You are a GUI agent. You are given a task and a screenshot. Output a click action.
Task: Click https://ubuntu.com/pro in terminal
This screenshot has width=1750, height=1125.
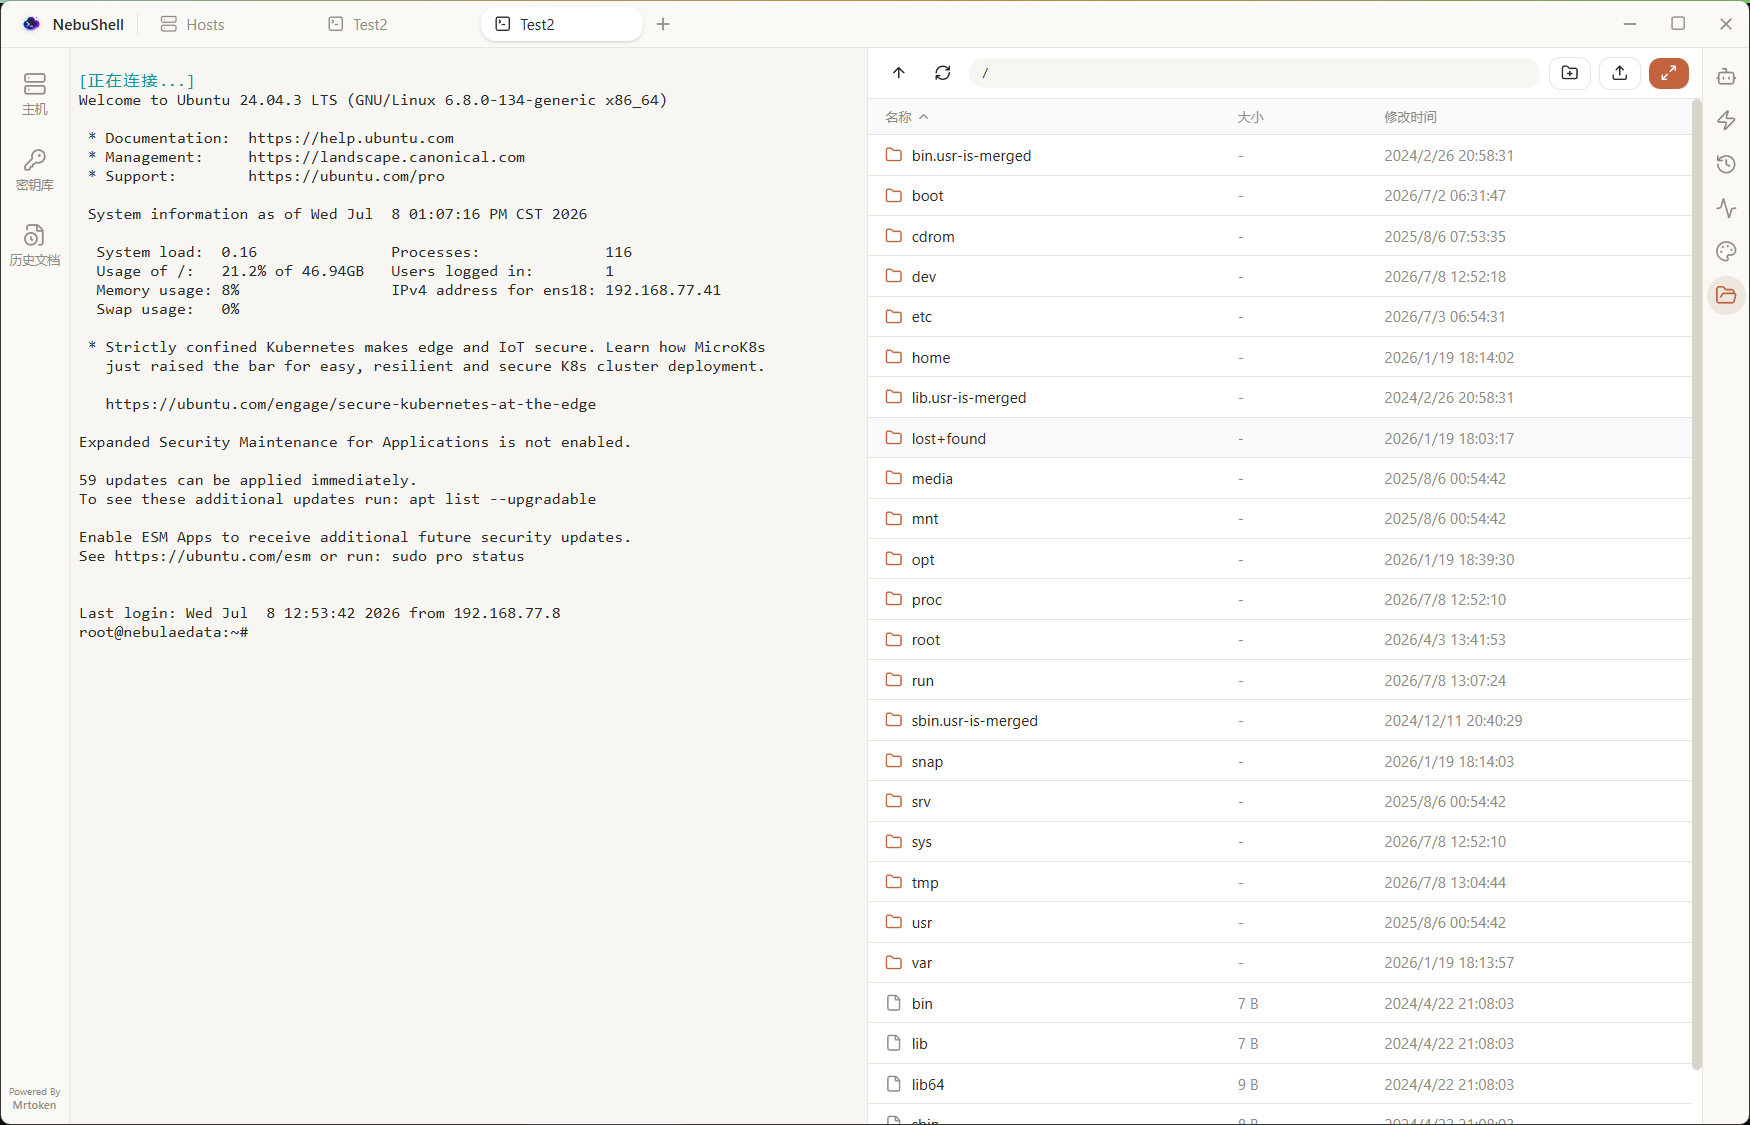pyautogui.click(x=347, y=176)
